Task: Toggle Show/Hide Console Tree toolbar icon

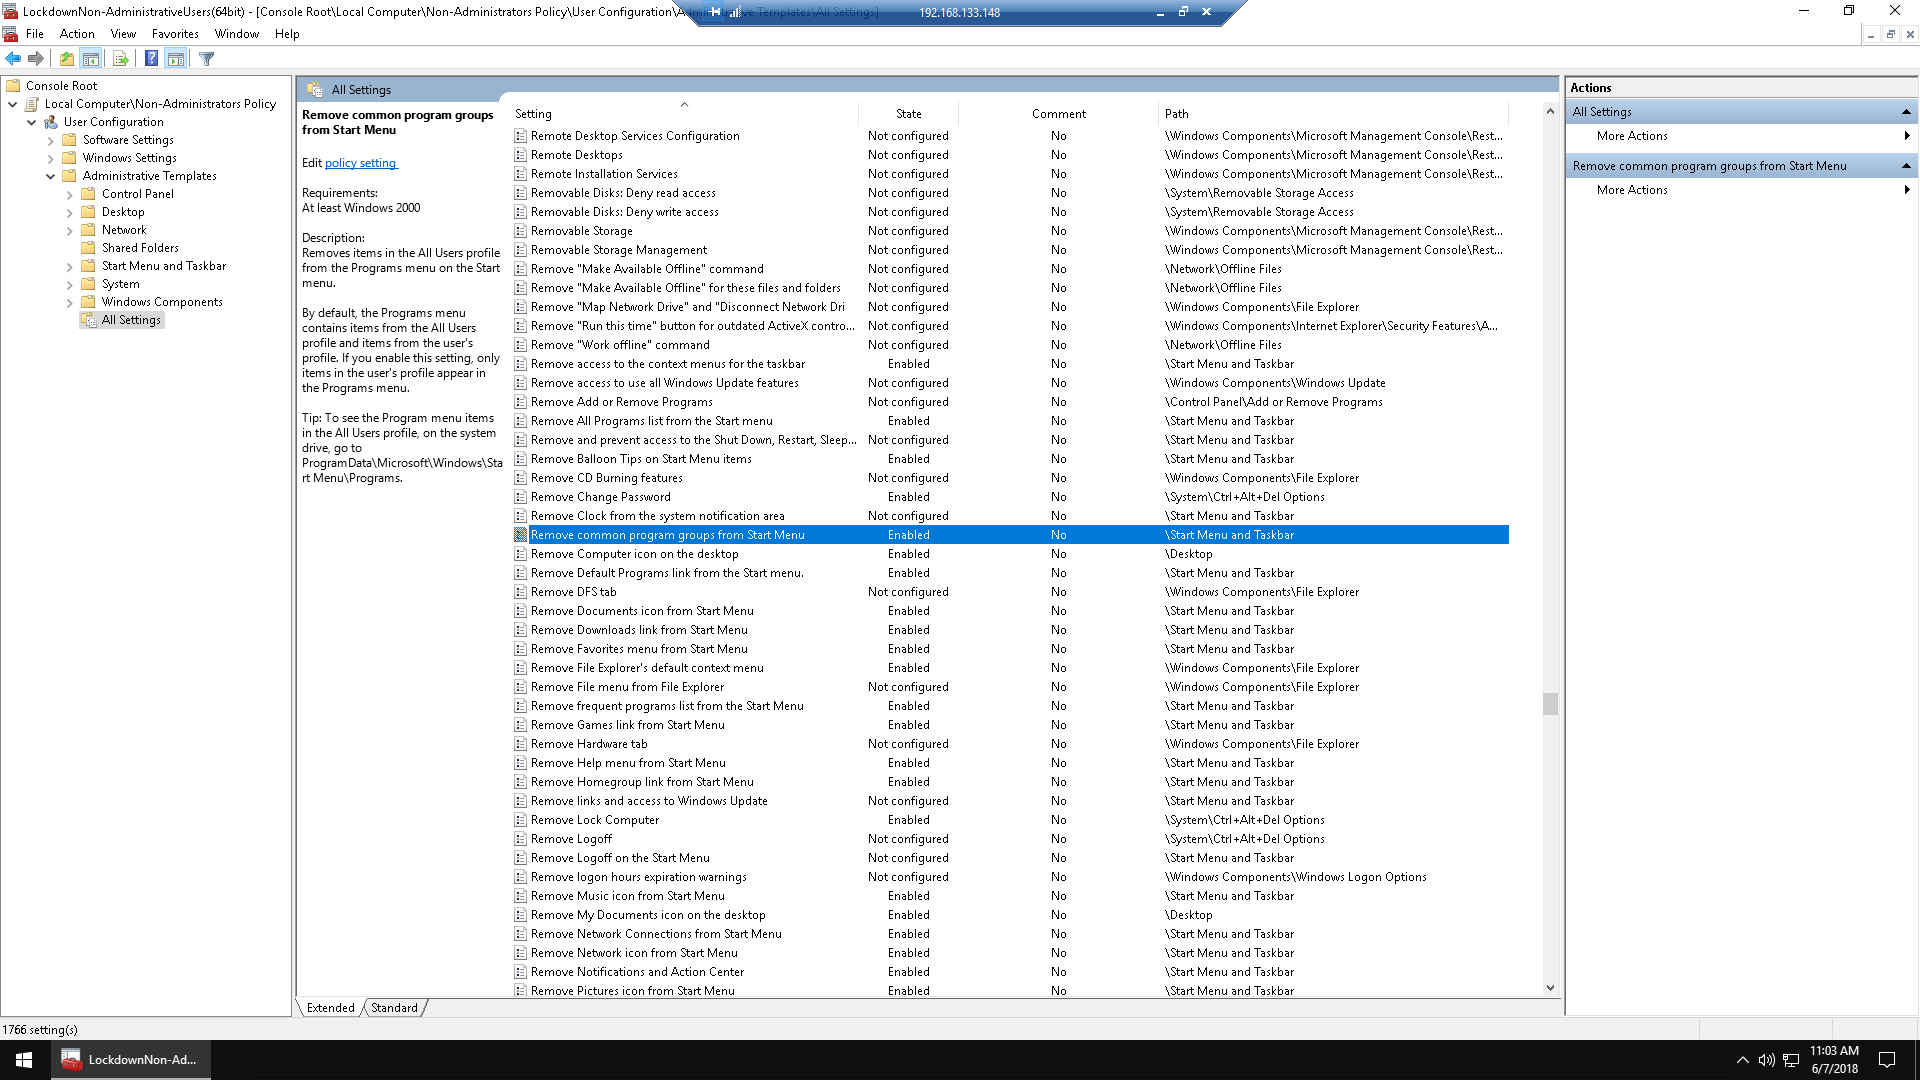Action: point(91,59)
